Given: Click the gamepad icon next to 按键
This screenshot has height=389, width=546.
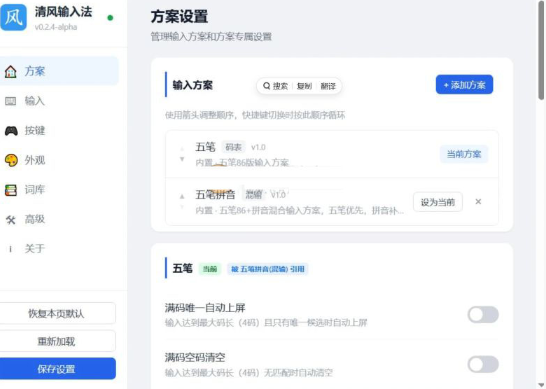Looking at the screenshot, I should [11, 131].
